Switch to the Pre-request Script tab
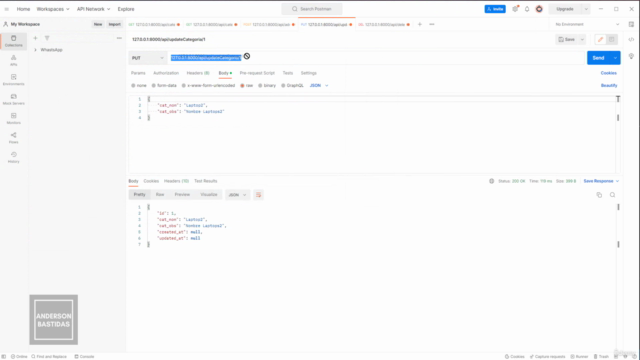The image size is (640, 360). click(257, 73)
